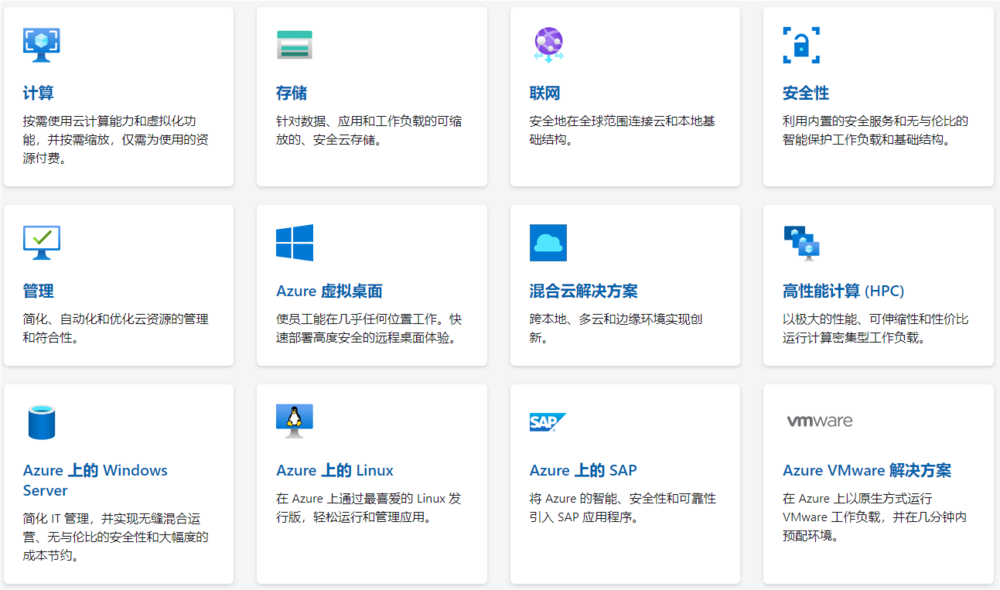Click the Linux penguin icon
1000x590 pixels.
click(x=295, y=421)
